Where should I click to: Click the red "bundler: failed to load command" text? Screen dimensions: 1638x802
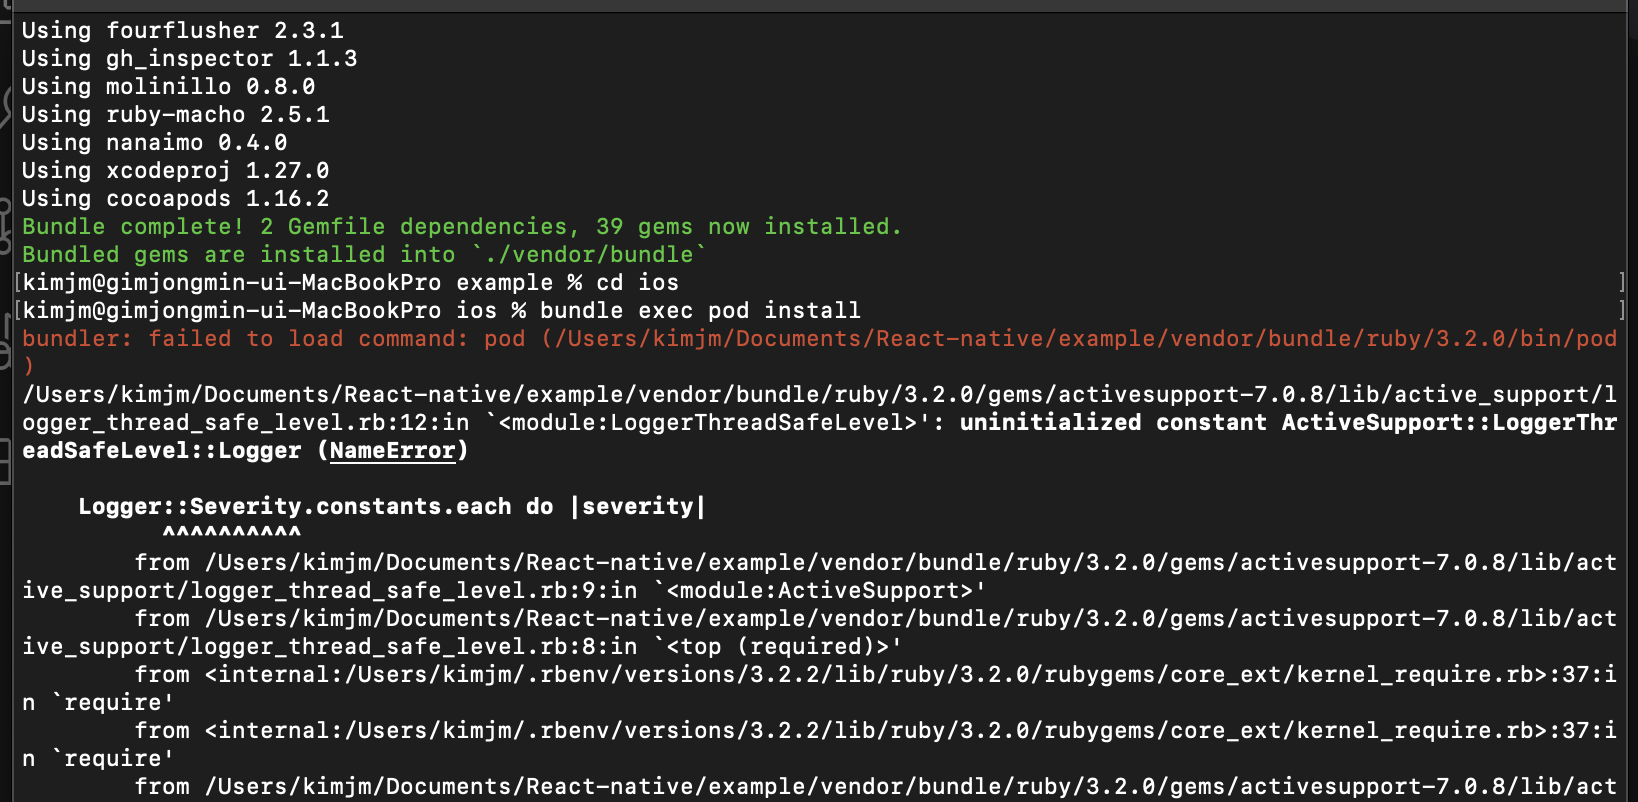pyautogui.click(x=245, y=339)
